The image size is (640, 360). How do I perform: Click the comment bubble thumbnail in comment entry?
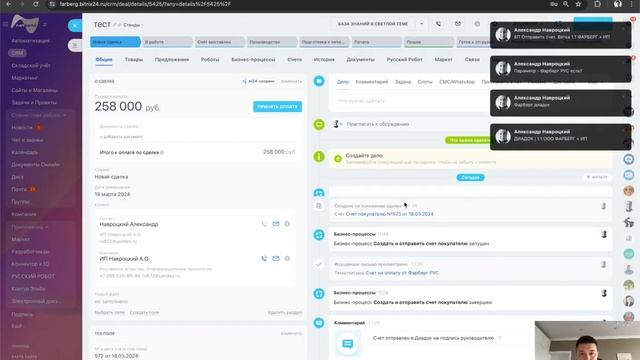tap(348, 344)
